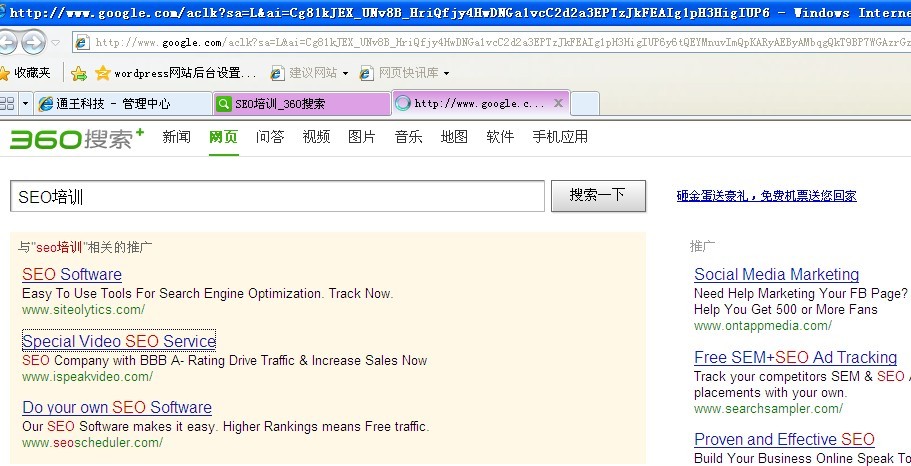Open the Social Media Marketing ad
Screen dimensions: 911x466
(x=776, y=274)
